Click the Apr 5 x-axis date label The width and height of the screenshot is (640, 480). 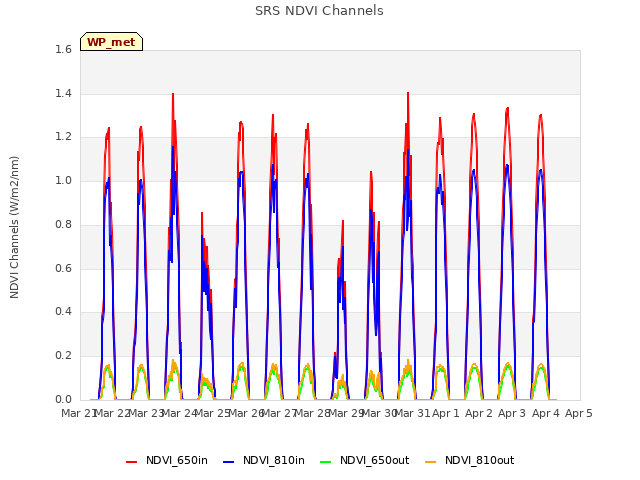pos(579,413)
